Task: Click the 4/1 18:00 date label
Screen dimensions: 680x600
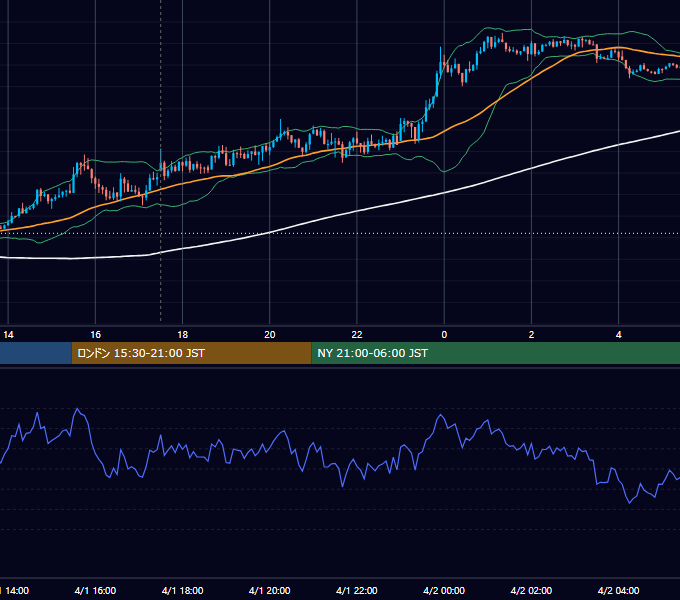Action: click(183, 590)
